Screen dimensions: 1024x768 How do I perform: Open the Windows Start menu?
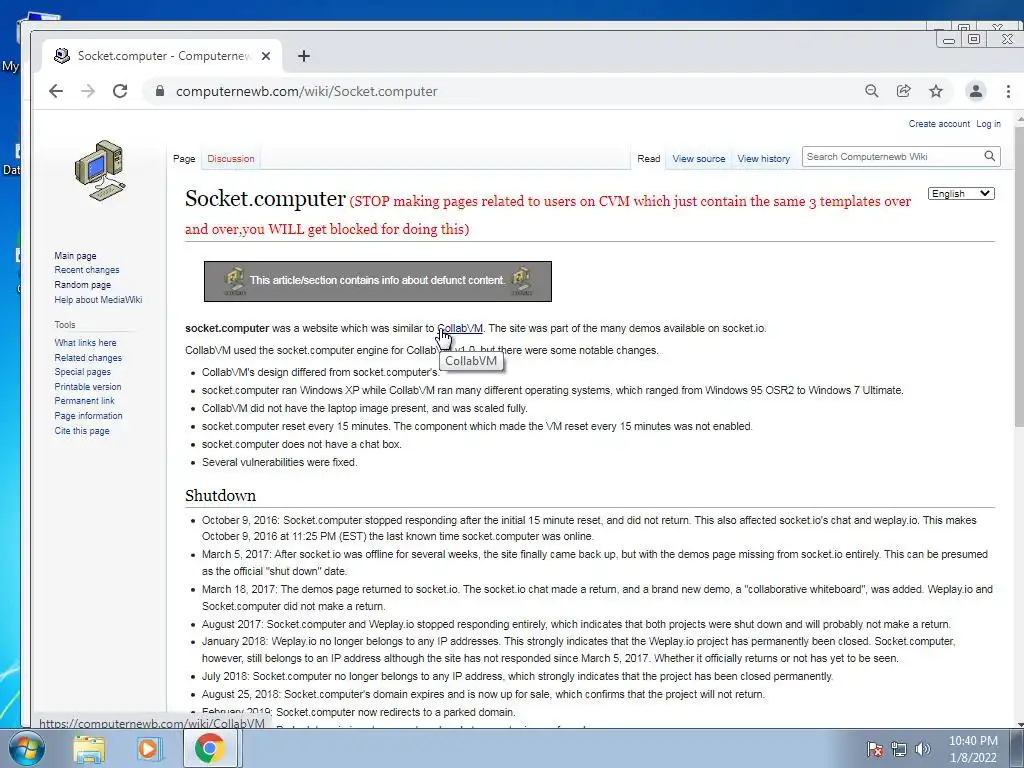click(x=27, y=748)
